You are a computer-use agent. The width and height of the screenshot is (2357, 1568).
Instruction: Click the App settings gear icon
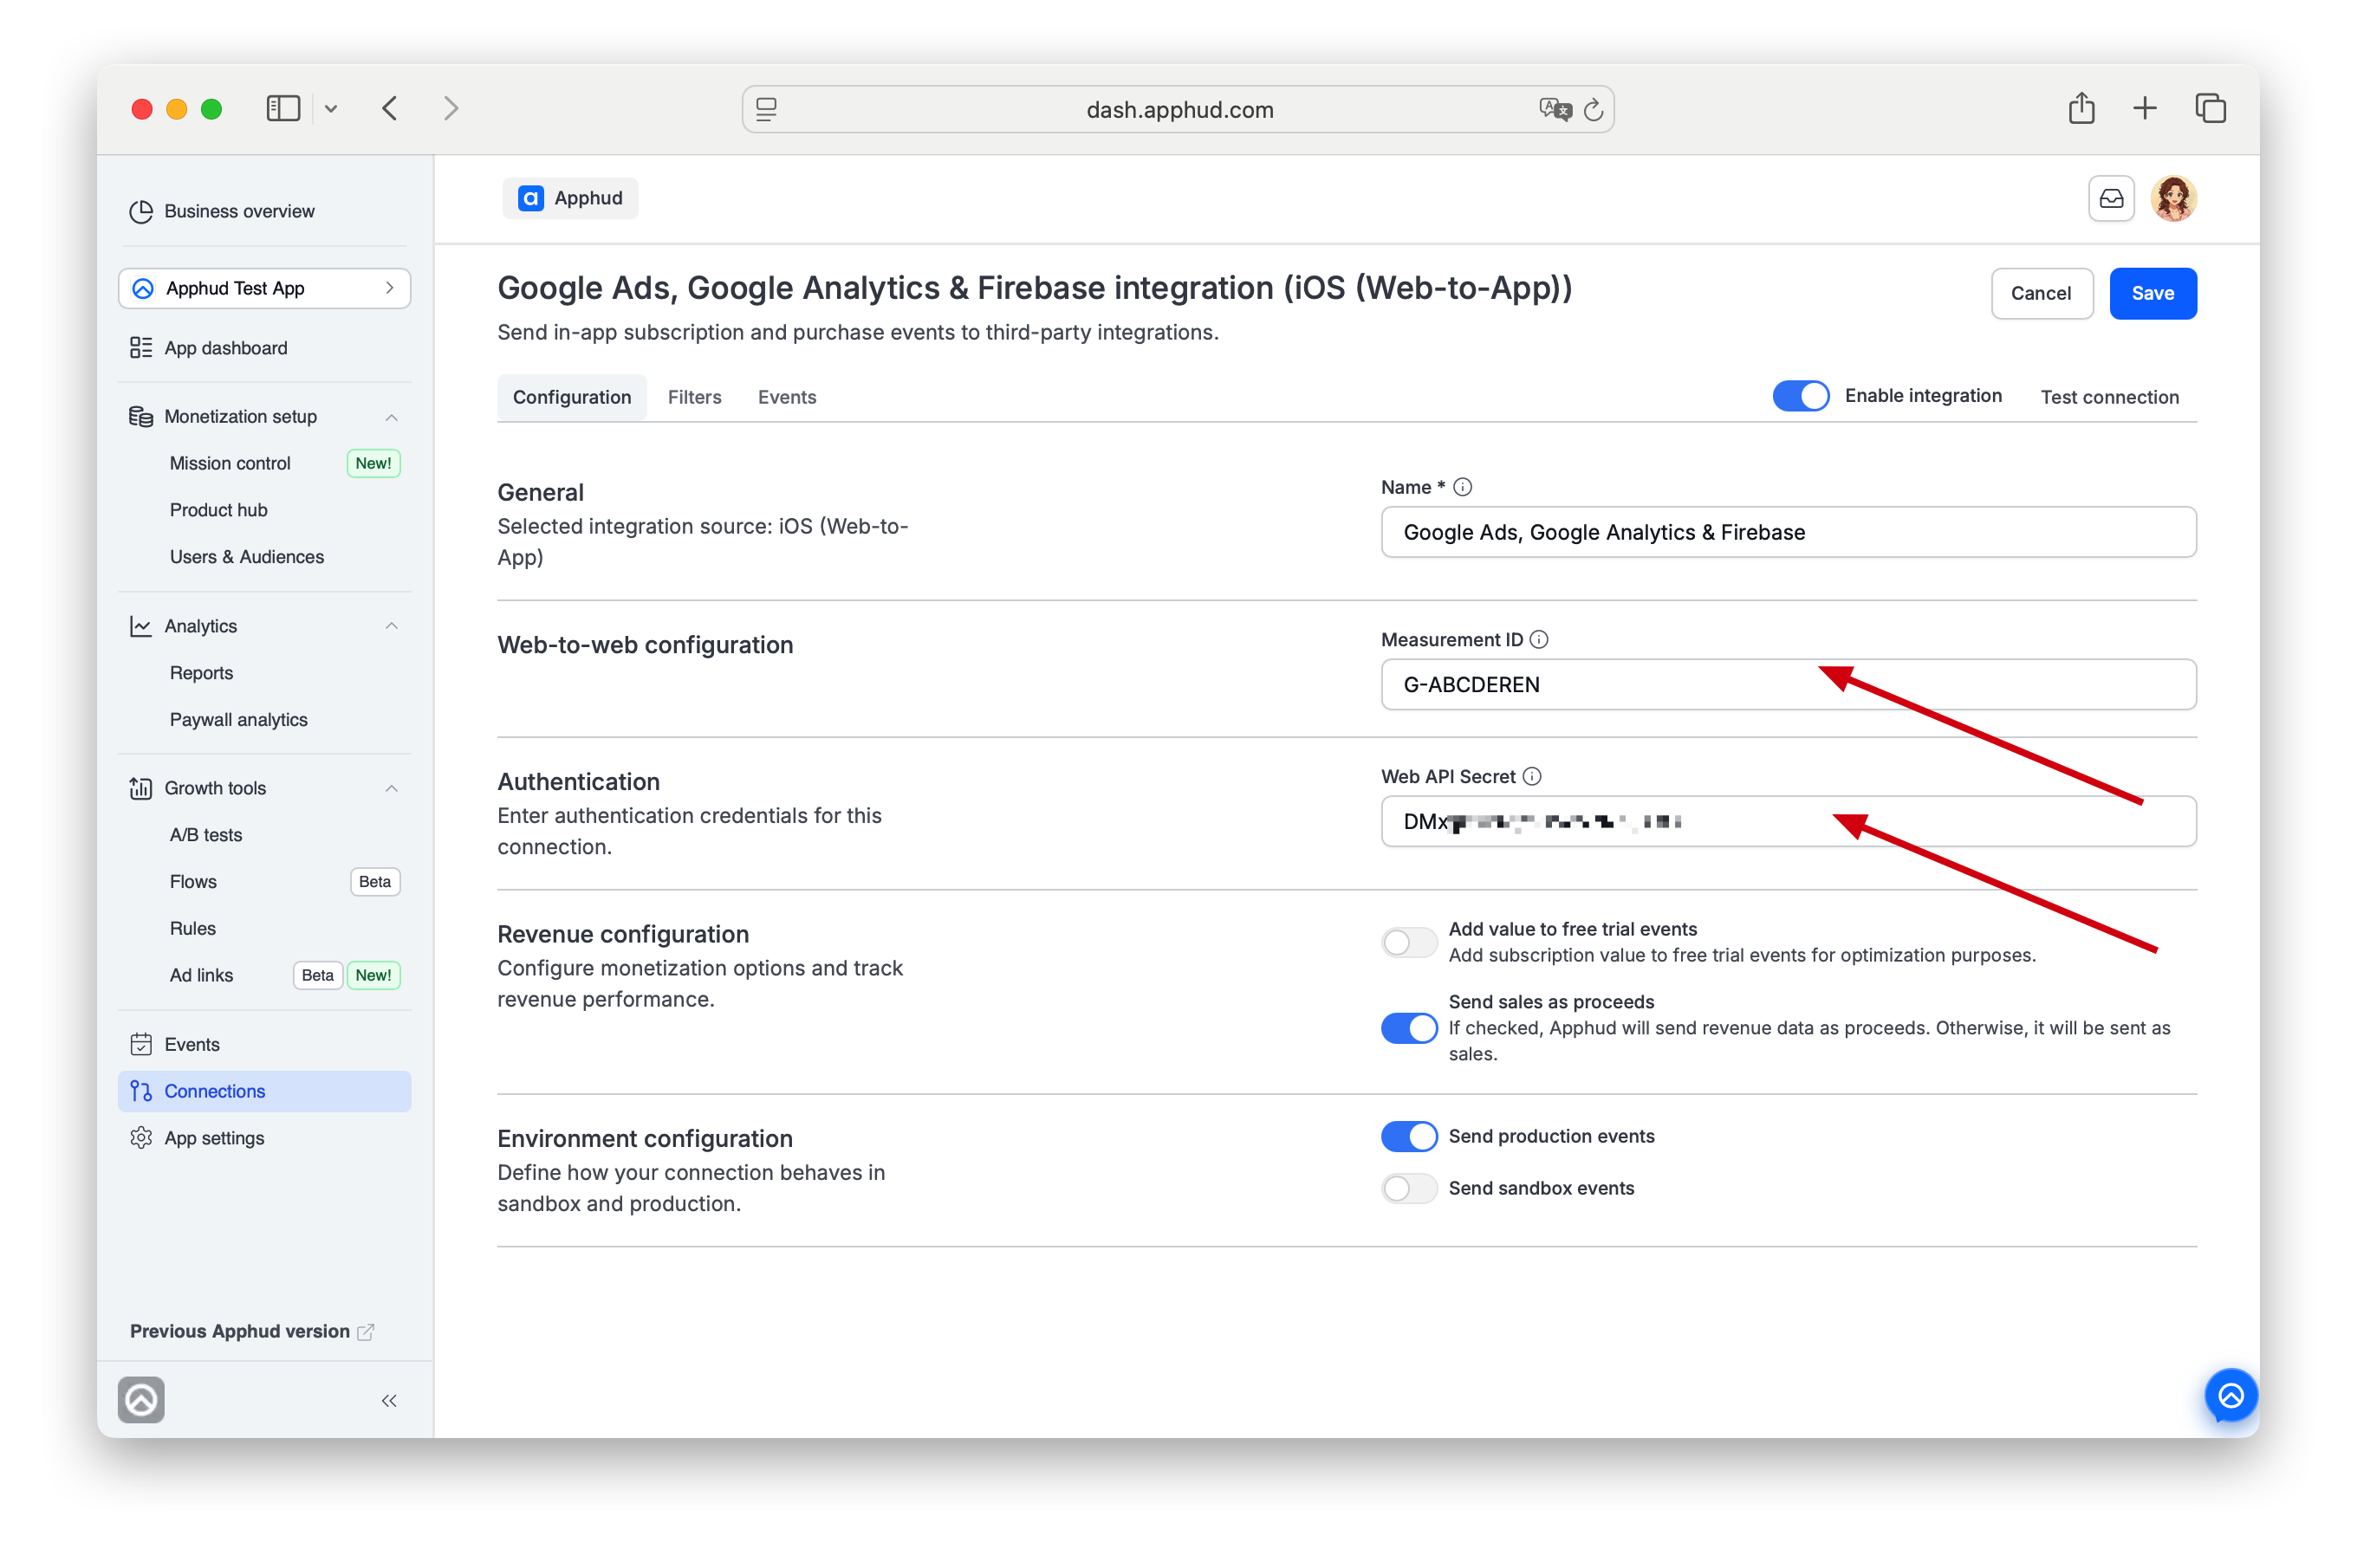click(141, 1138)
